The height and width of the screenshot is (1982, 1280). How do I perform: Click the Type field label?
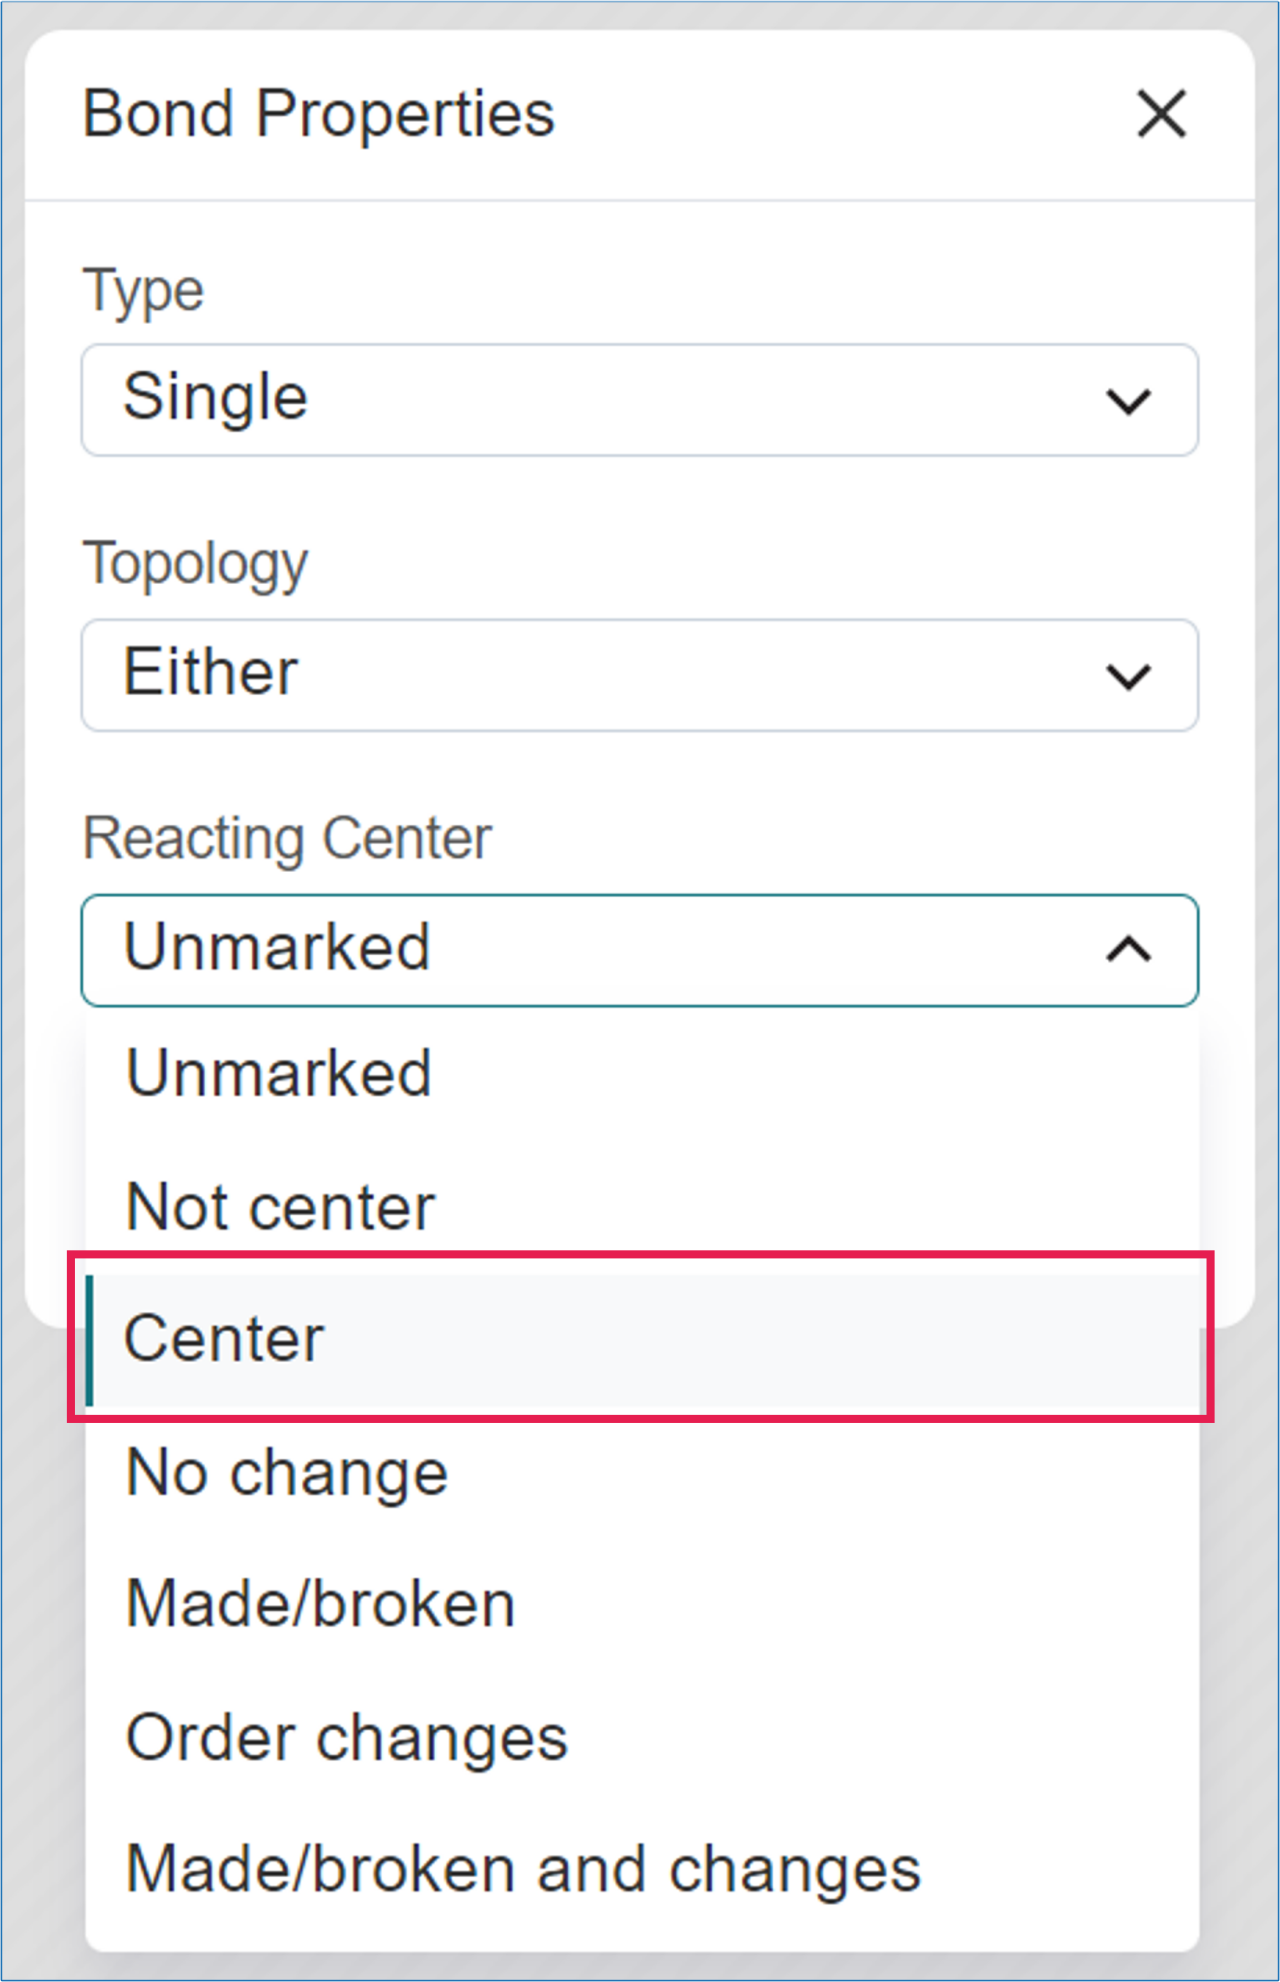[143, 291]
